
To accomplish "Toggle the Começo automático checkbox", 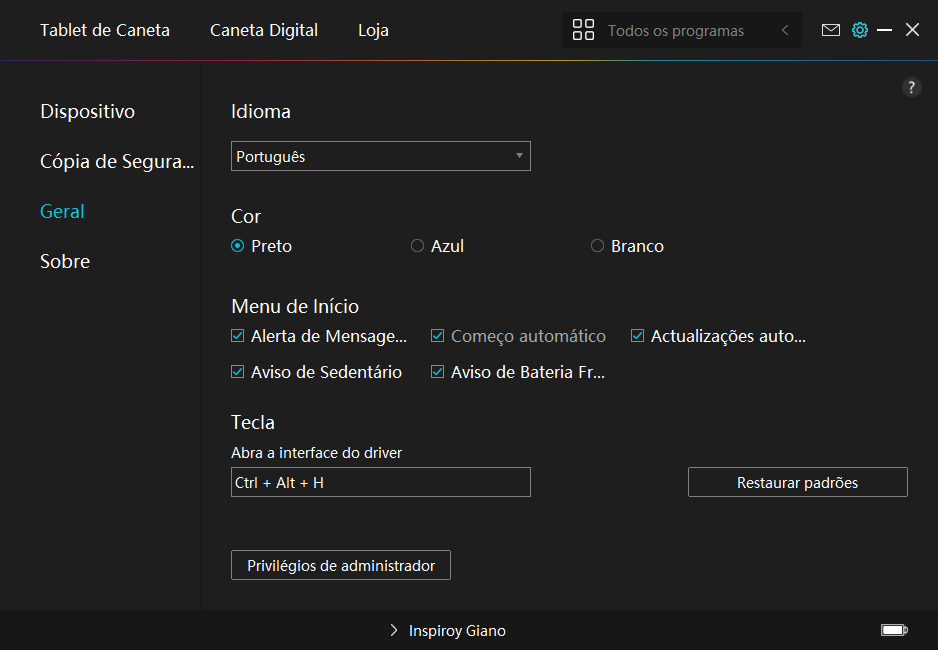I will [x=437, y=335].
